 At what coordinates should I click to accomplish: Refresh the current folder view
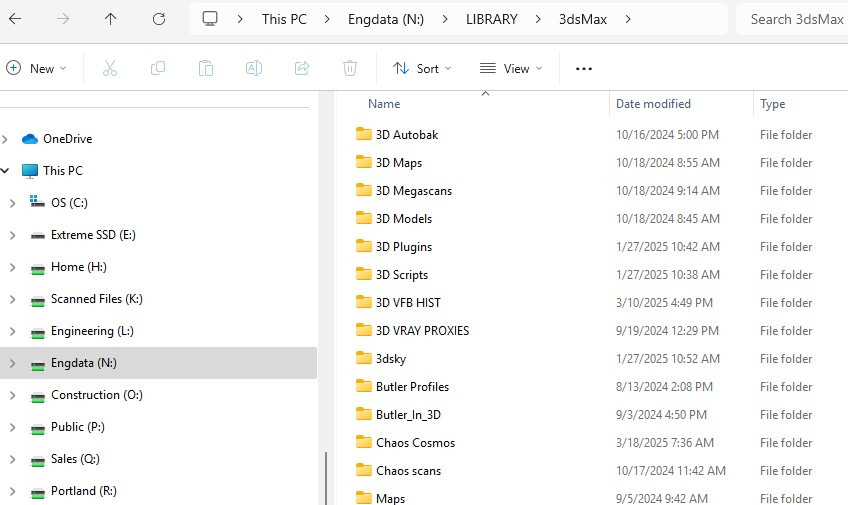coord(158,19)
